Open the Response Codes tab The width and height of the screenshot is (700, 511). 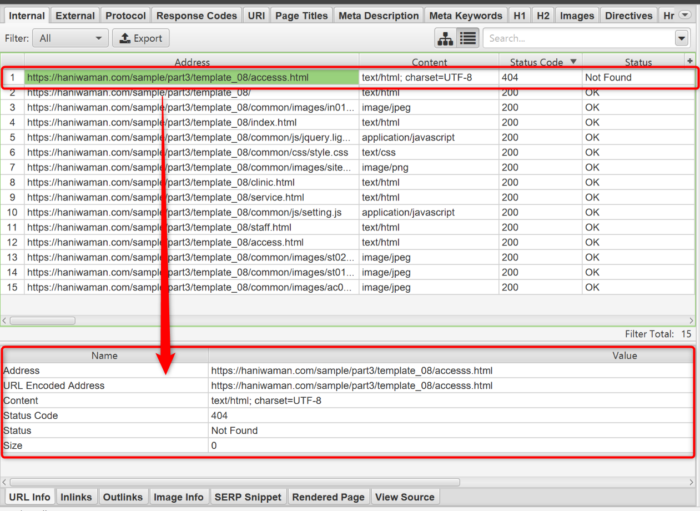(197, 16)
